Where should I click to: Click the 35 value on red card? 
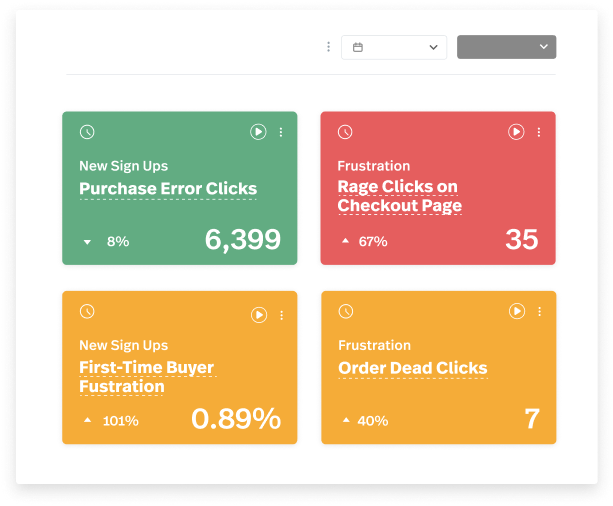pyautogui.click(x=522, y=239)
